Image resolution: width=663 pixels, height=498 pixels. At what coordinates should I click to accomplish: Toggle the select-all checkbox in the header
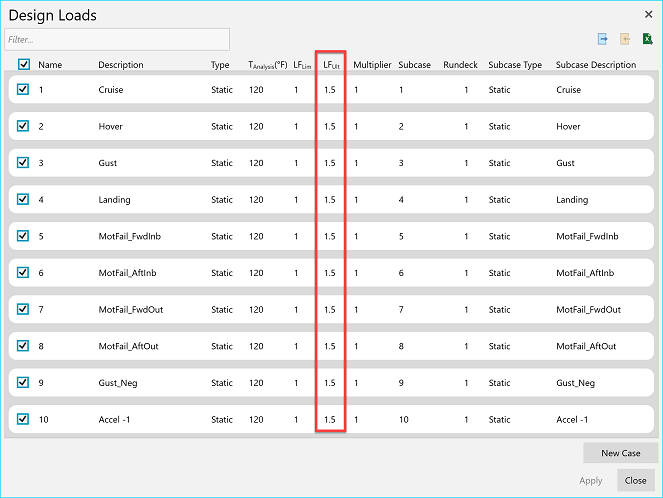24,64
